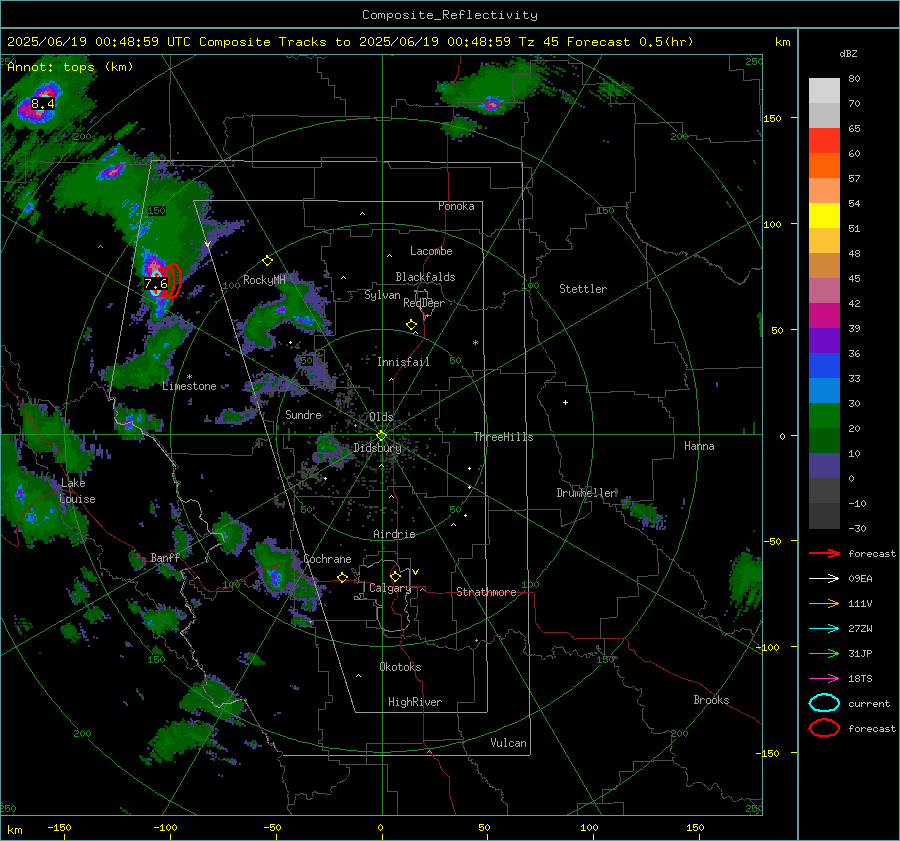Click the Okotoks city label

pos(400,668)
